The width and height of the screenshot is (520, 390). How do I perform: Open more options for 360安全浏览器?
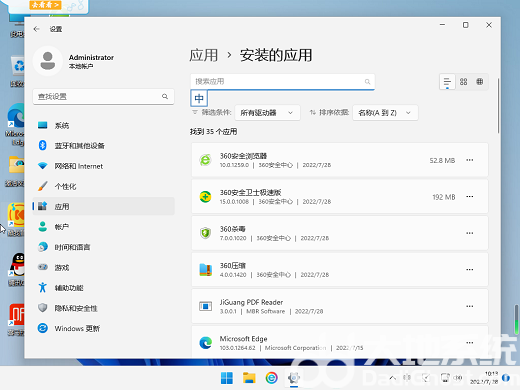coord(470,160)
